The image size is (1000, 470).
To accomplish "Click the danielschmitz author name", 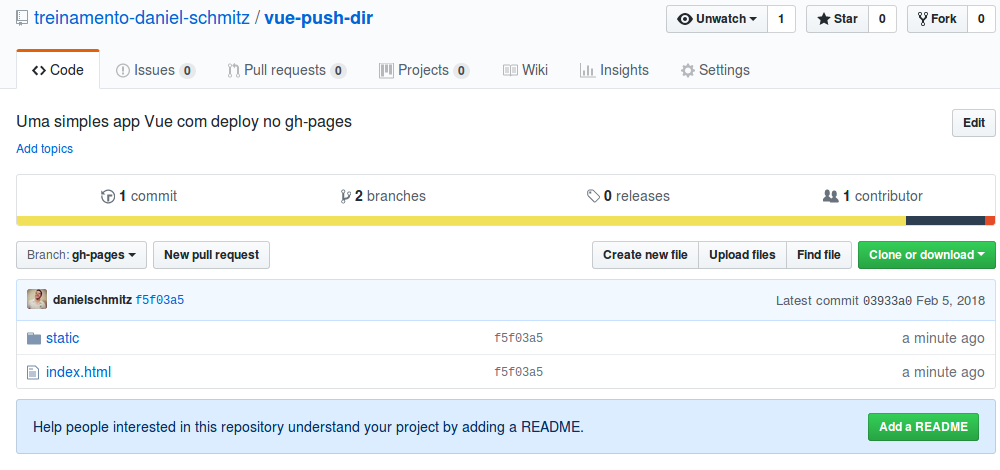I will 92,300.
